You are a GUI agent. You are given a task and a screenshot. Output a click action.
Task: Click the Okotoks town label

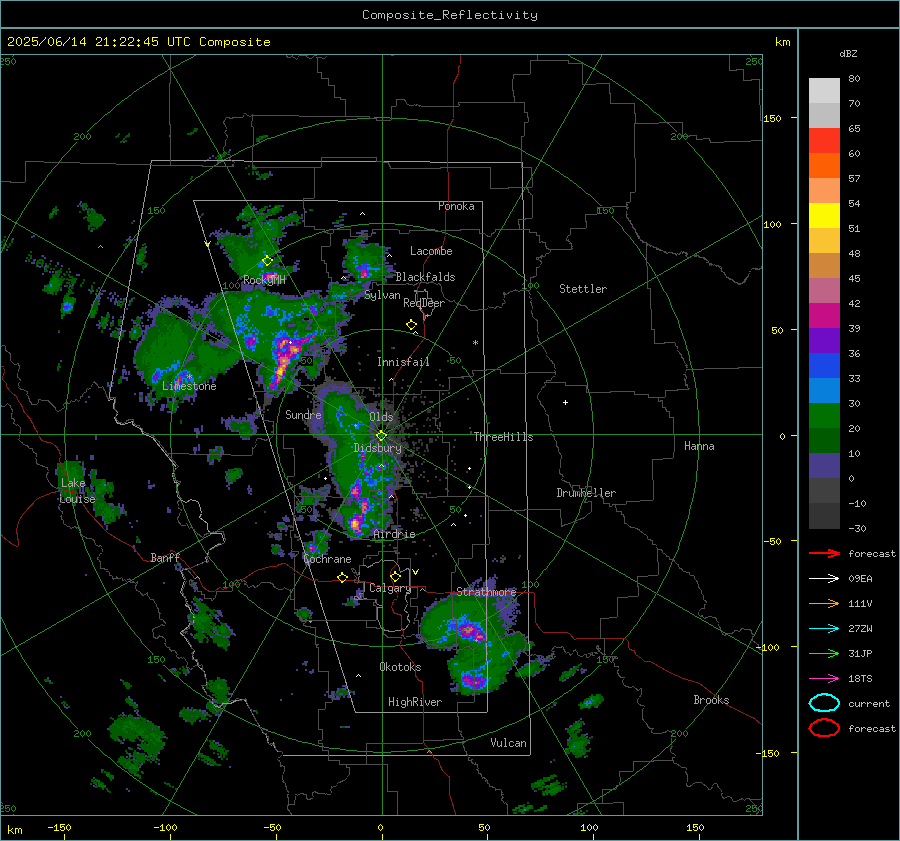tap(400, 667)
